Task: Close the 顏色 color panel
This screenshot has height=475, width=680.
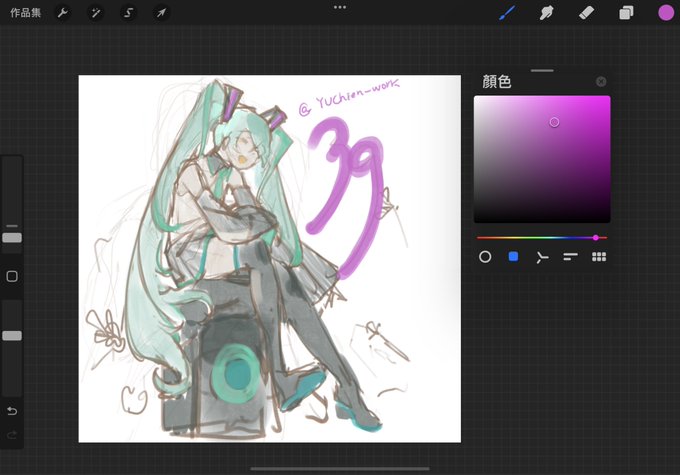Action: point(601,82)
